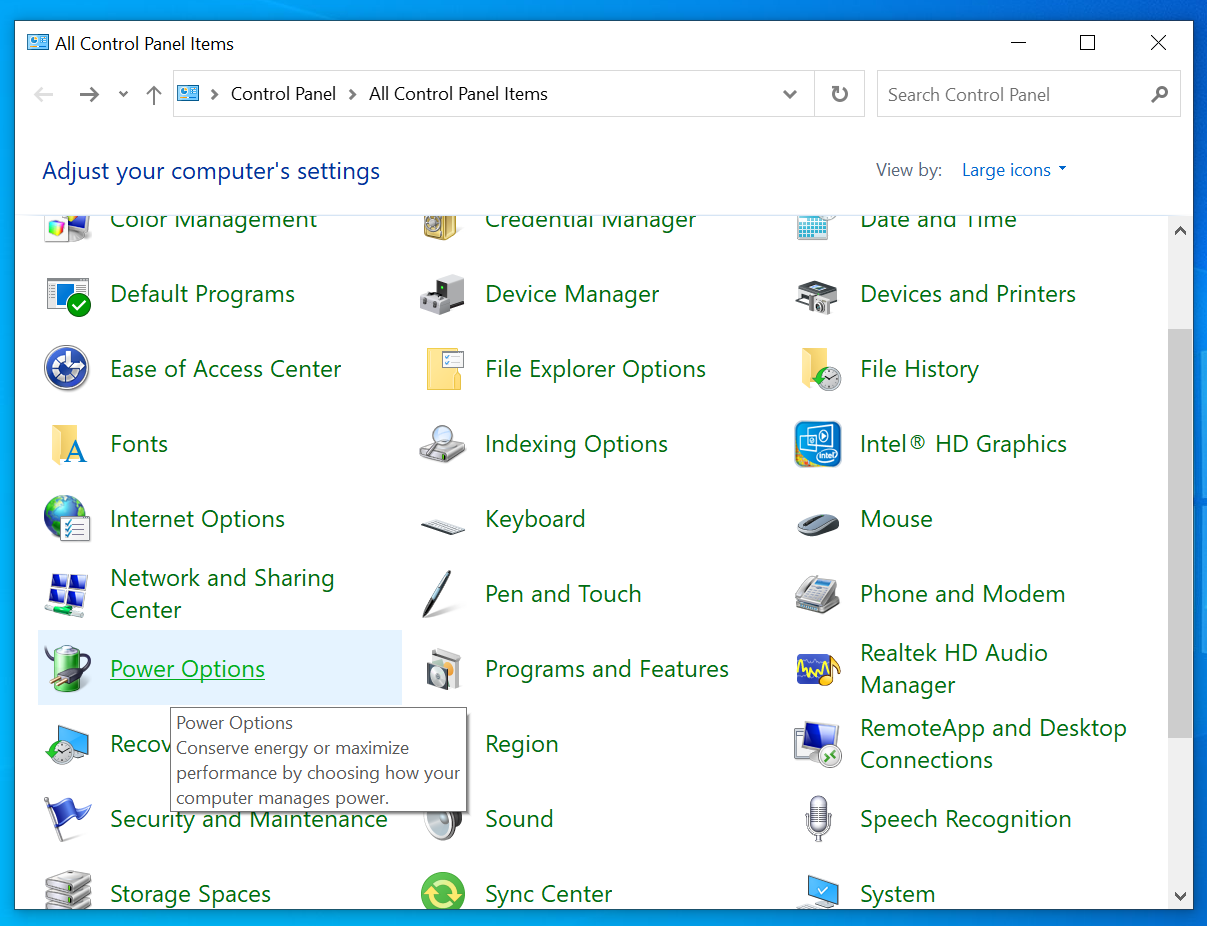
Task: Open the Programs and Features link
Action: pyautogui.click(x=606, y=669)
